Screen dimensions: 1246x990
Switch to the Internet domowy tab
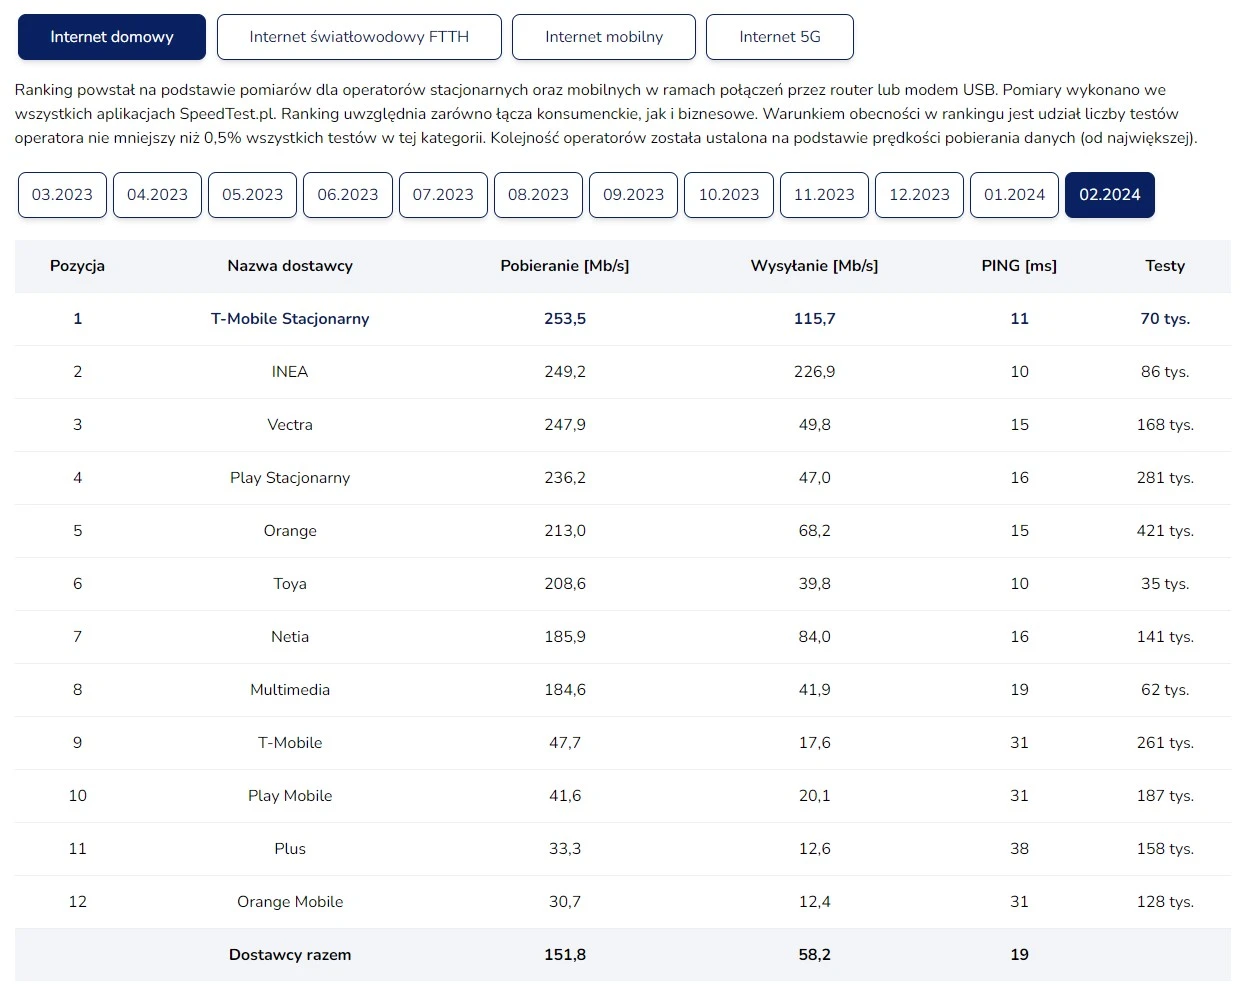point(111,36)
